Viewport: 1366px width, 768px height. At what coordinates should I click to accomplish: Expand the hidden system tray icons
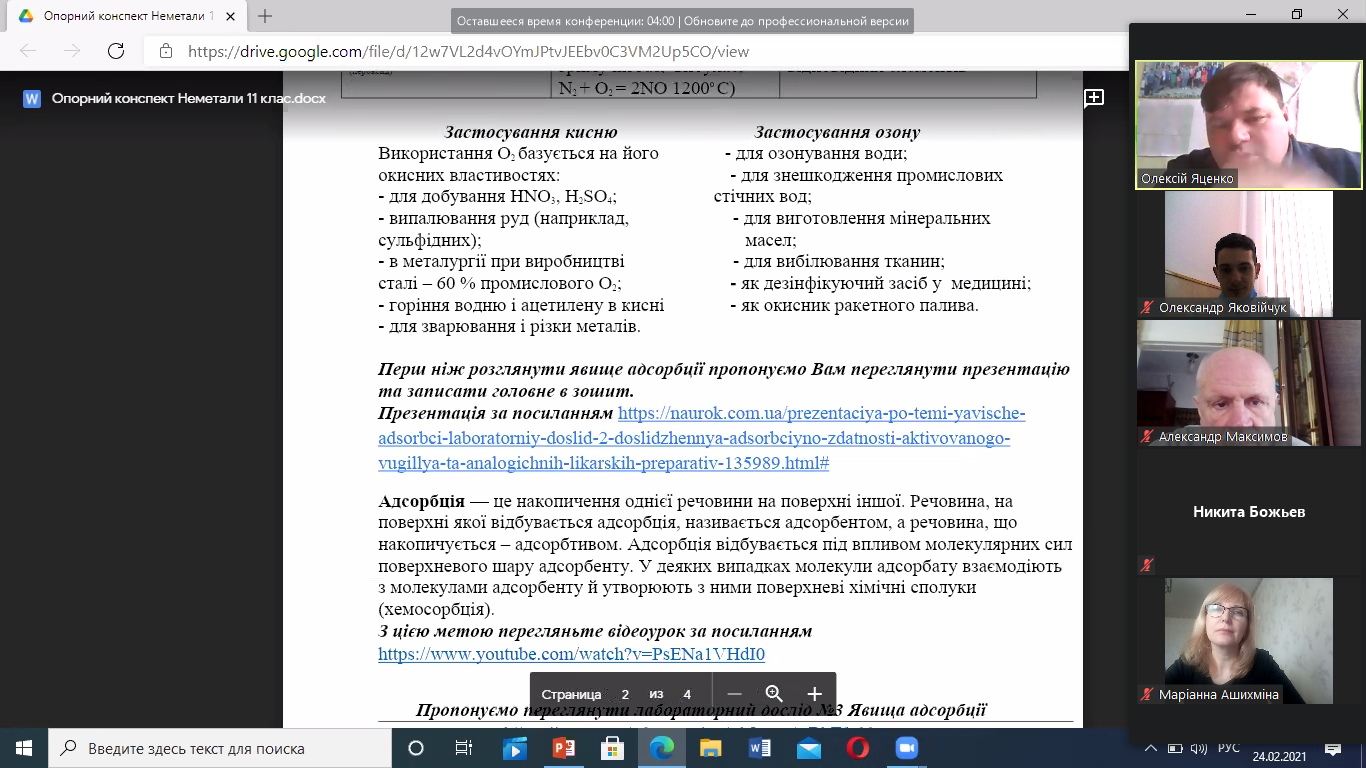[1153, 748]
